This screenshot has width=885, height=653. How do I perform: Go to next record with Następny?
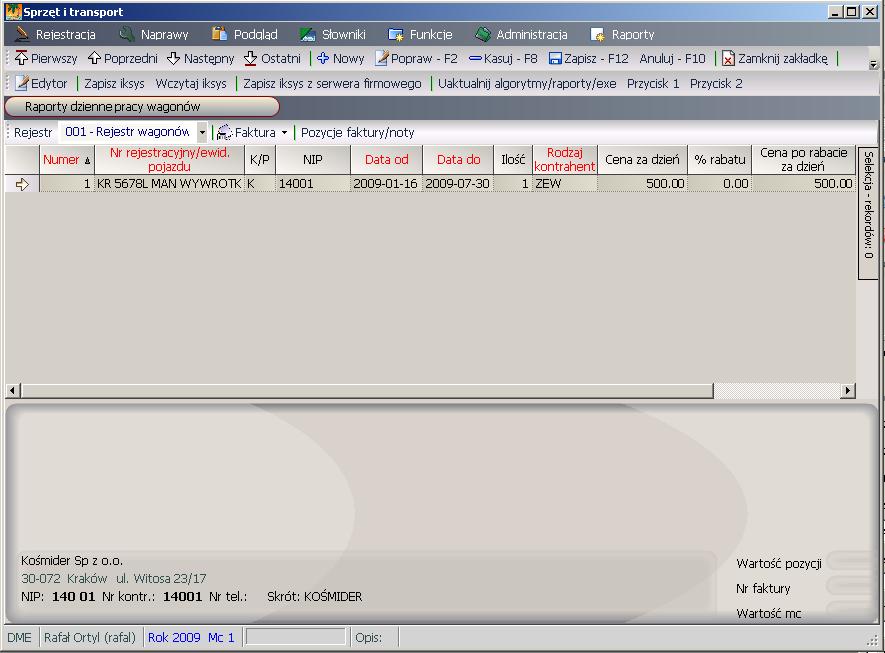(200, 58)
